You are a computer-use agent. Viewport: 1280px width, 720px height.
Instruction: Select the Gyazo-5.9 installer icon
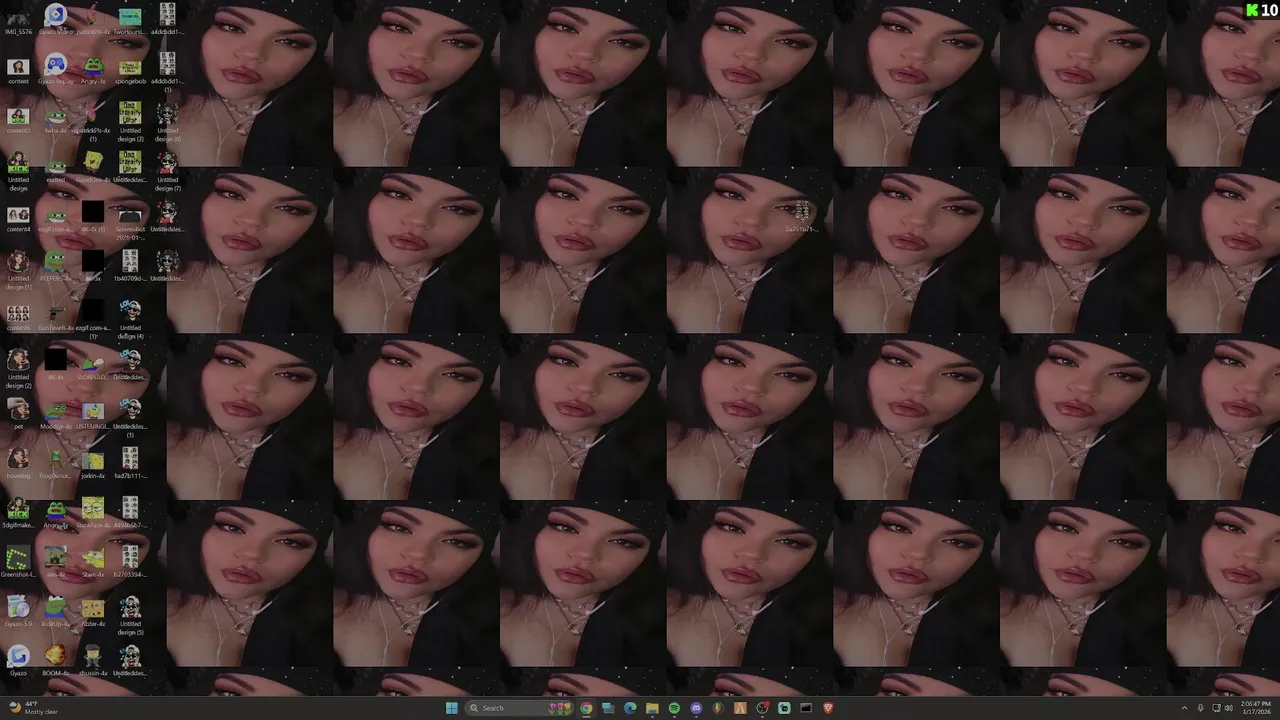18,611
